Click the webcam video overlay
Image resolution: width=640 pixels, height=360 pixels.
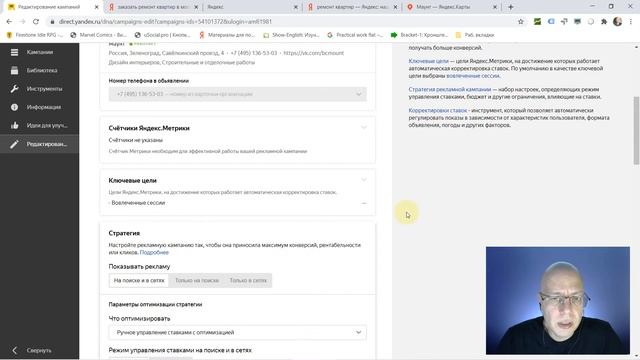pos(558,300)
